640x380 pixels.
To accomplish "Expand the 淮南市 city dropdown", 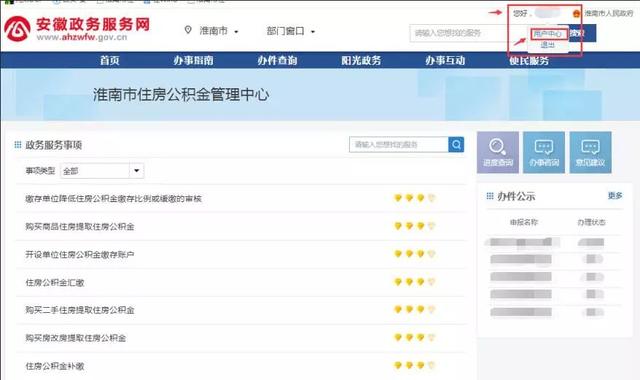I will [x=218, y=31].
